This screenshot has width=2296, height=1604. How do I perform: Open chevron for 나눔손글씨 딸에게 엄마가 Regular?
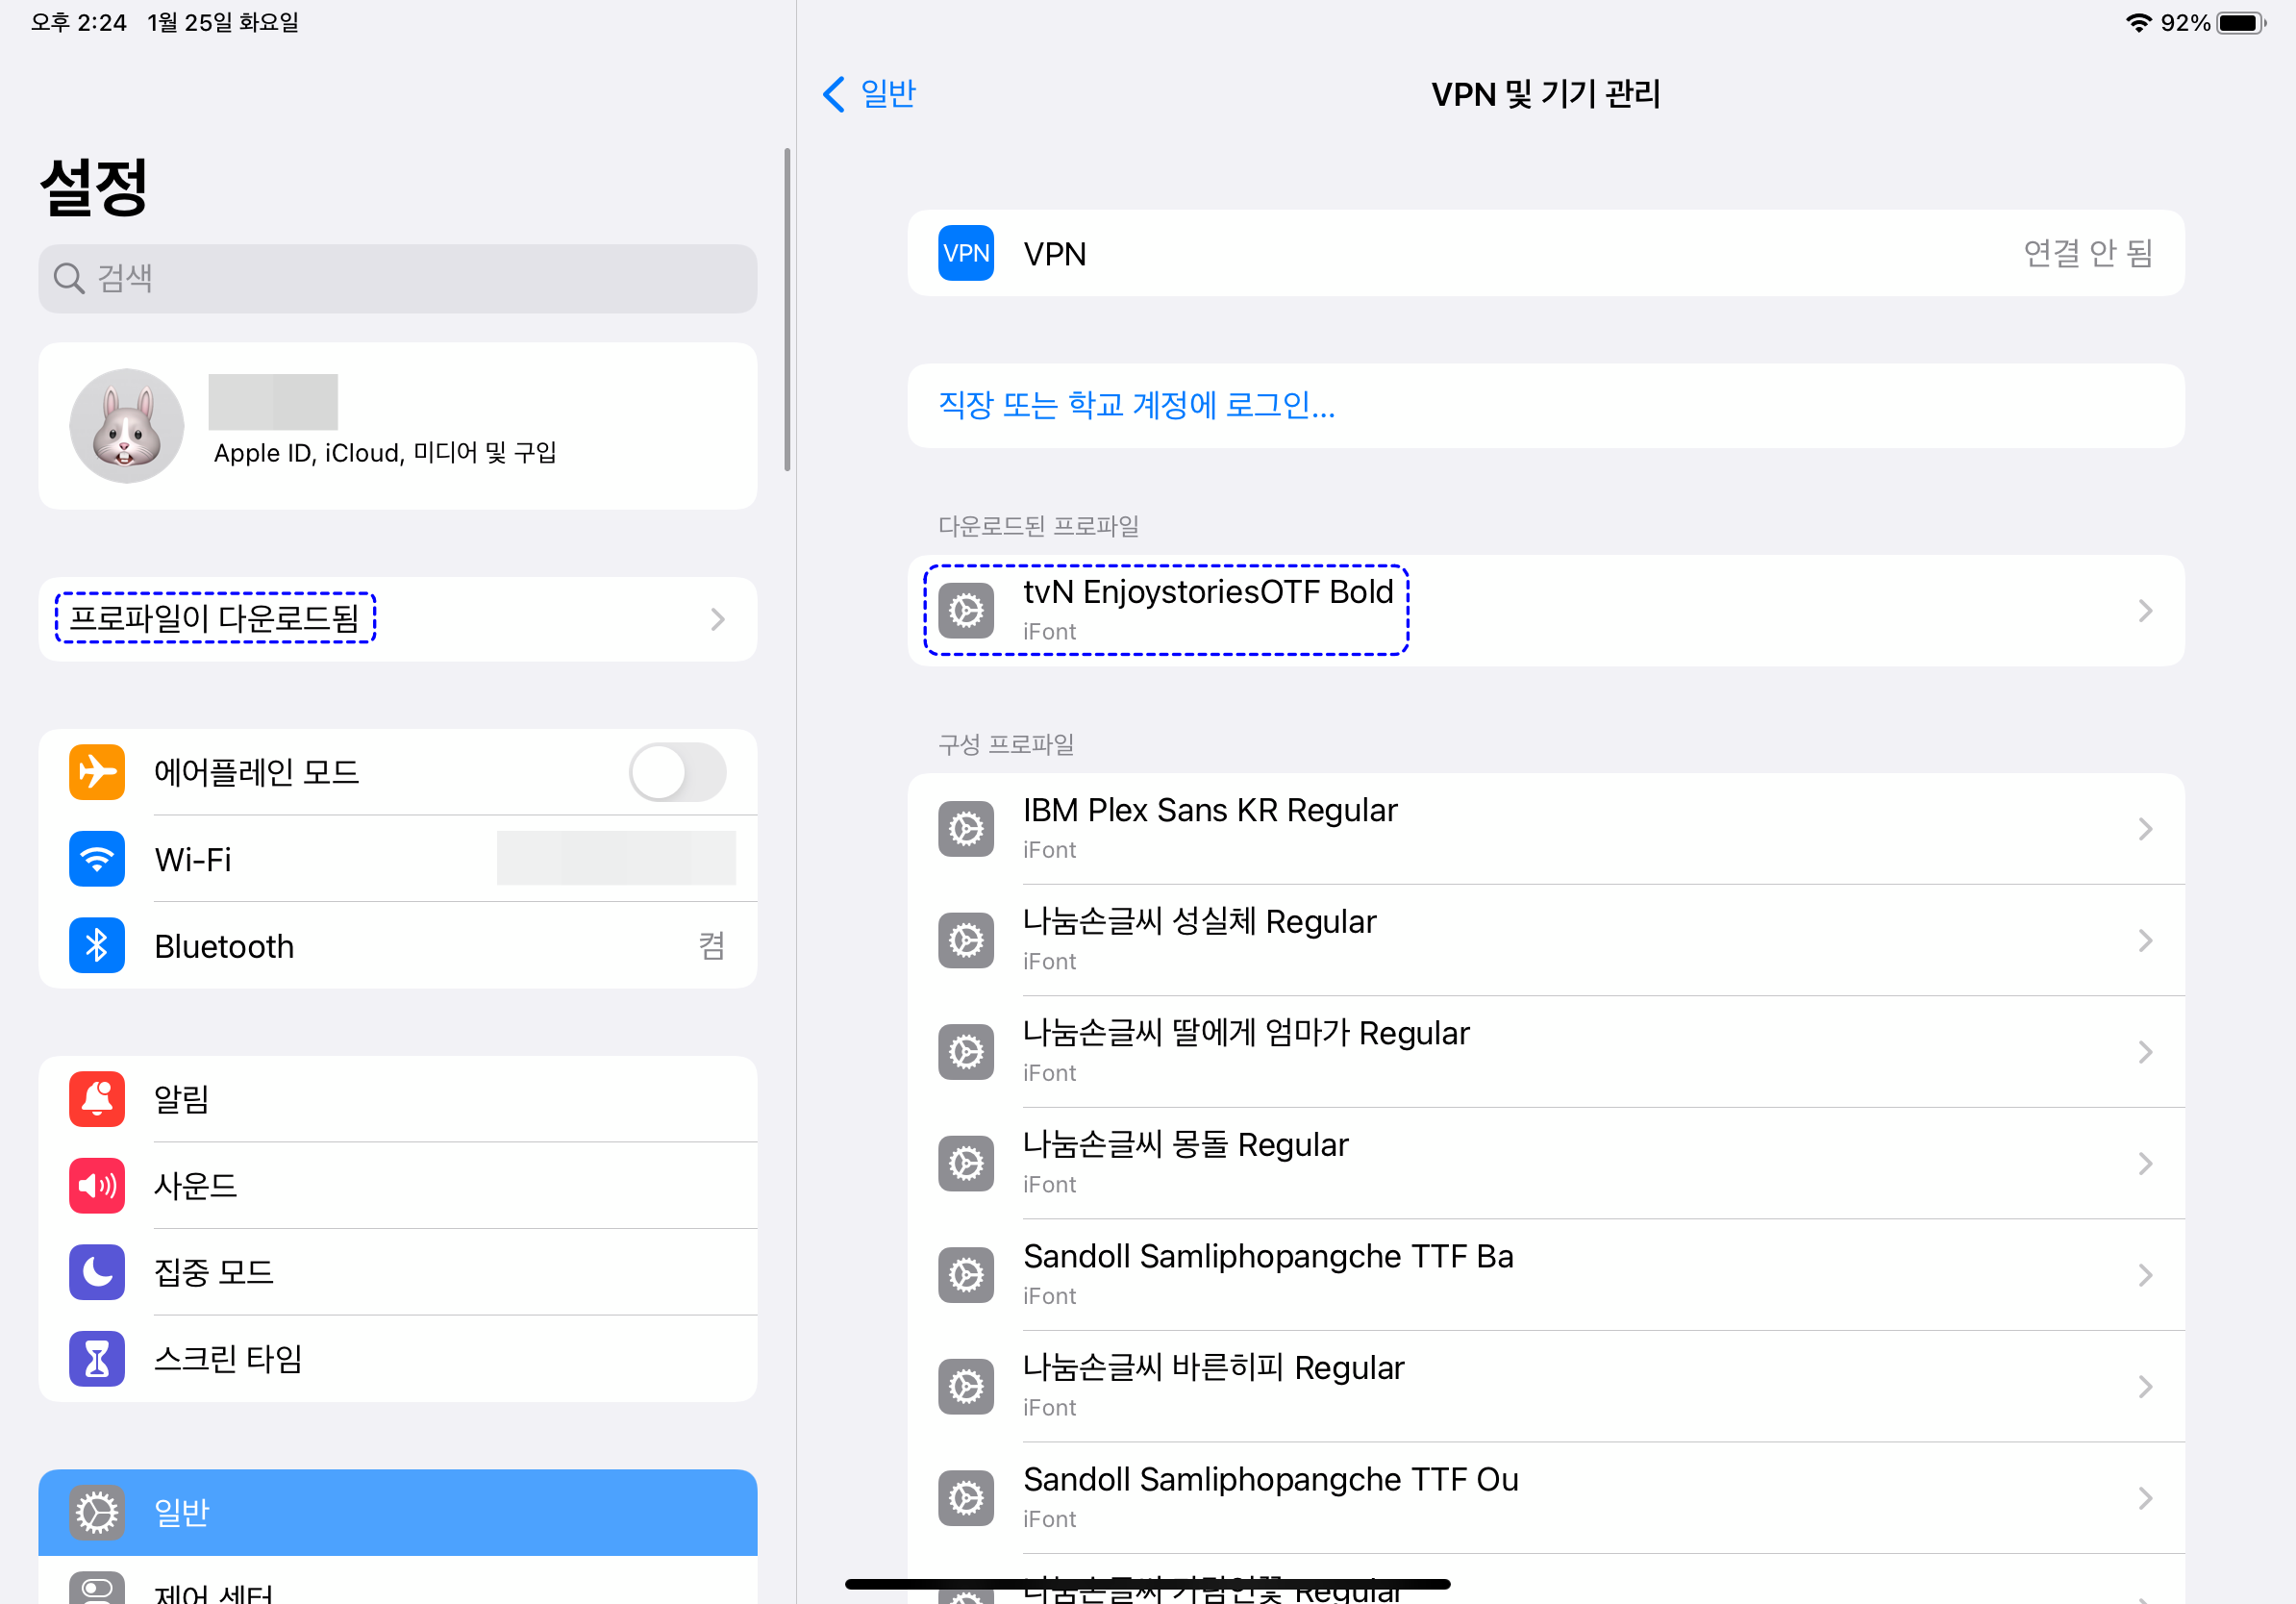(2145, 1052)
